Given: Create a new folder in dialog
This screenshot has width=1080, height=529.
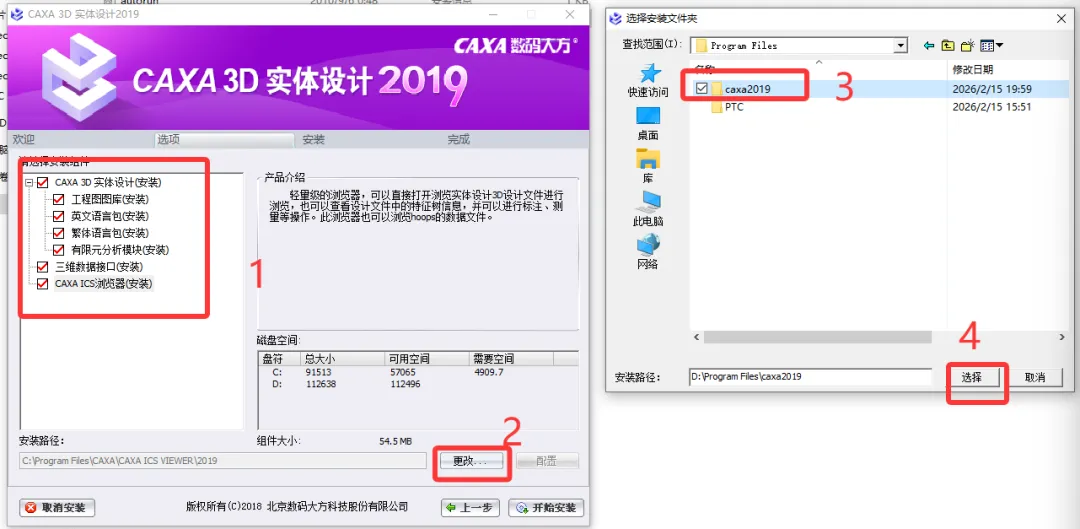Looking at the screenshot, I should 968,45.
